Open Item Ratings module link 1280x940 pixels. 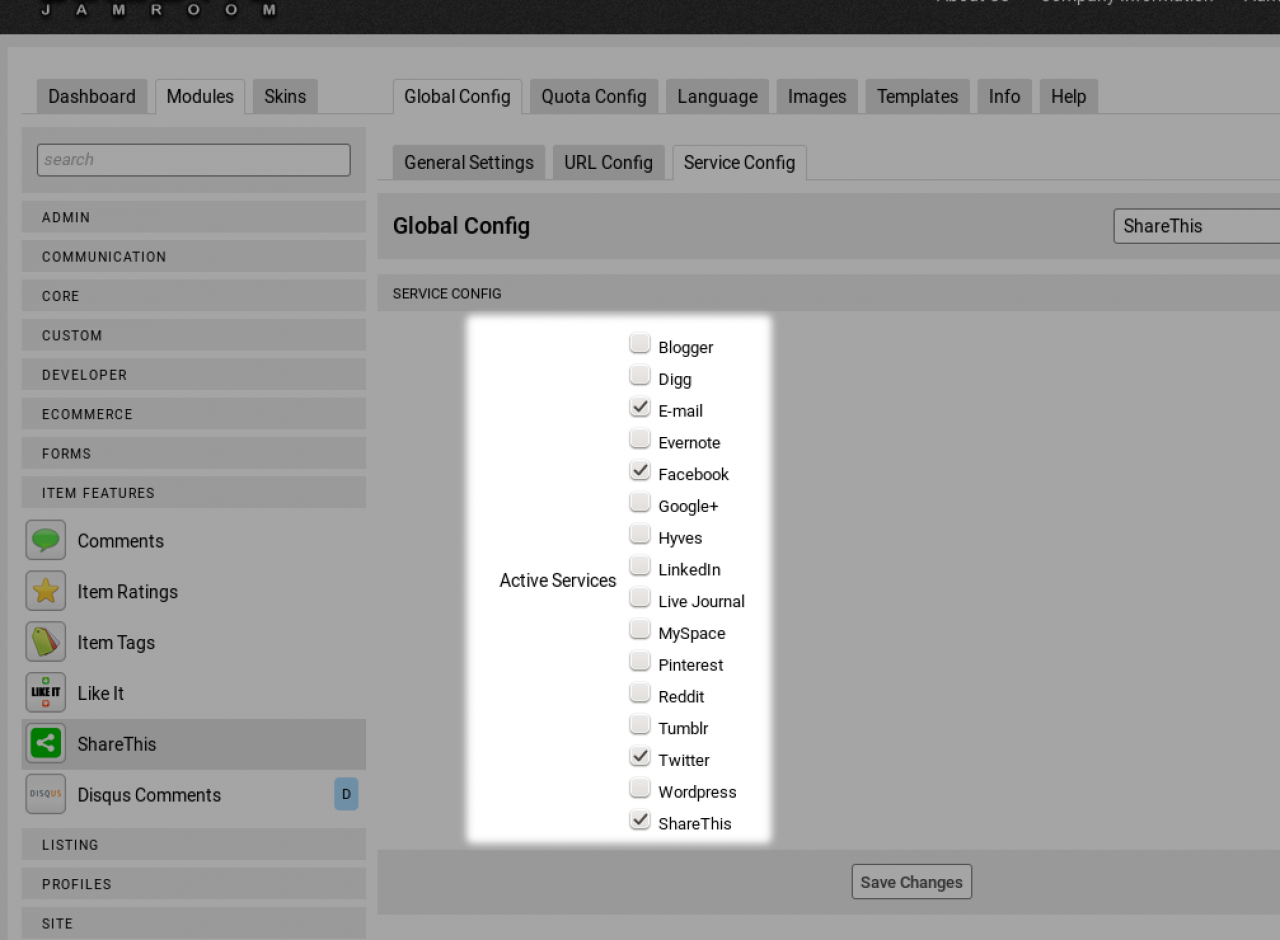click(127, 592)
